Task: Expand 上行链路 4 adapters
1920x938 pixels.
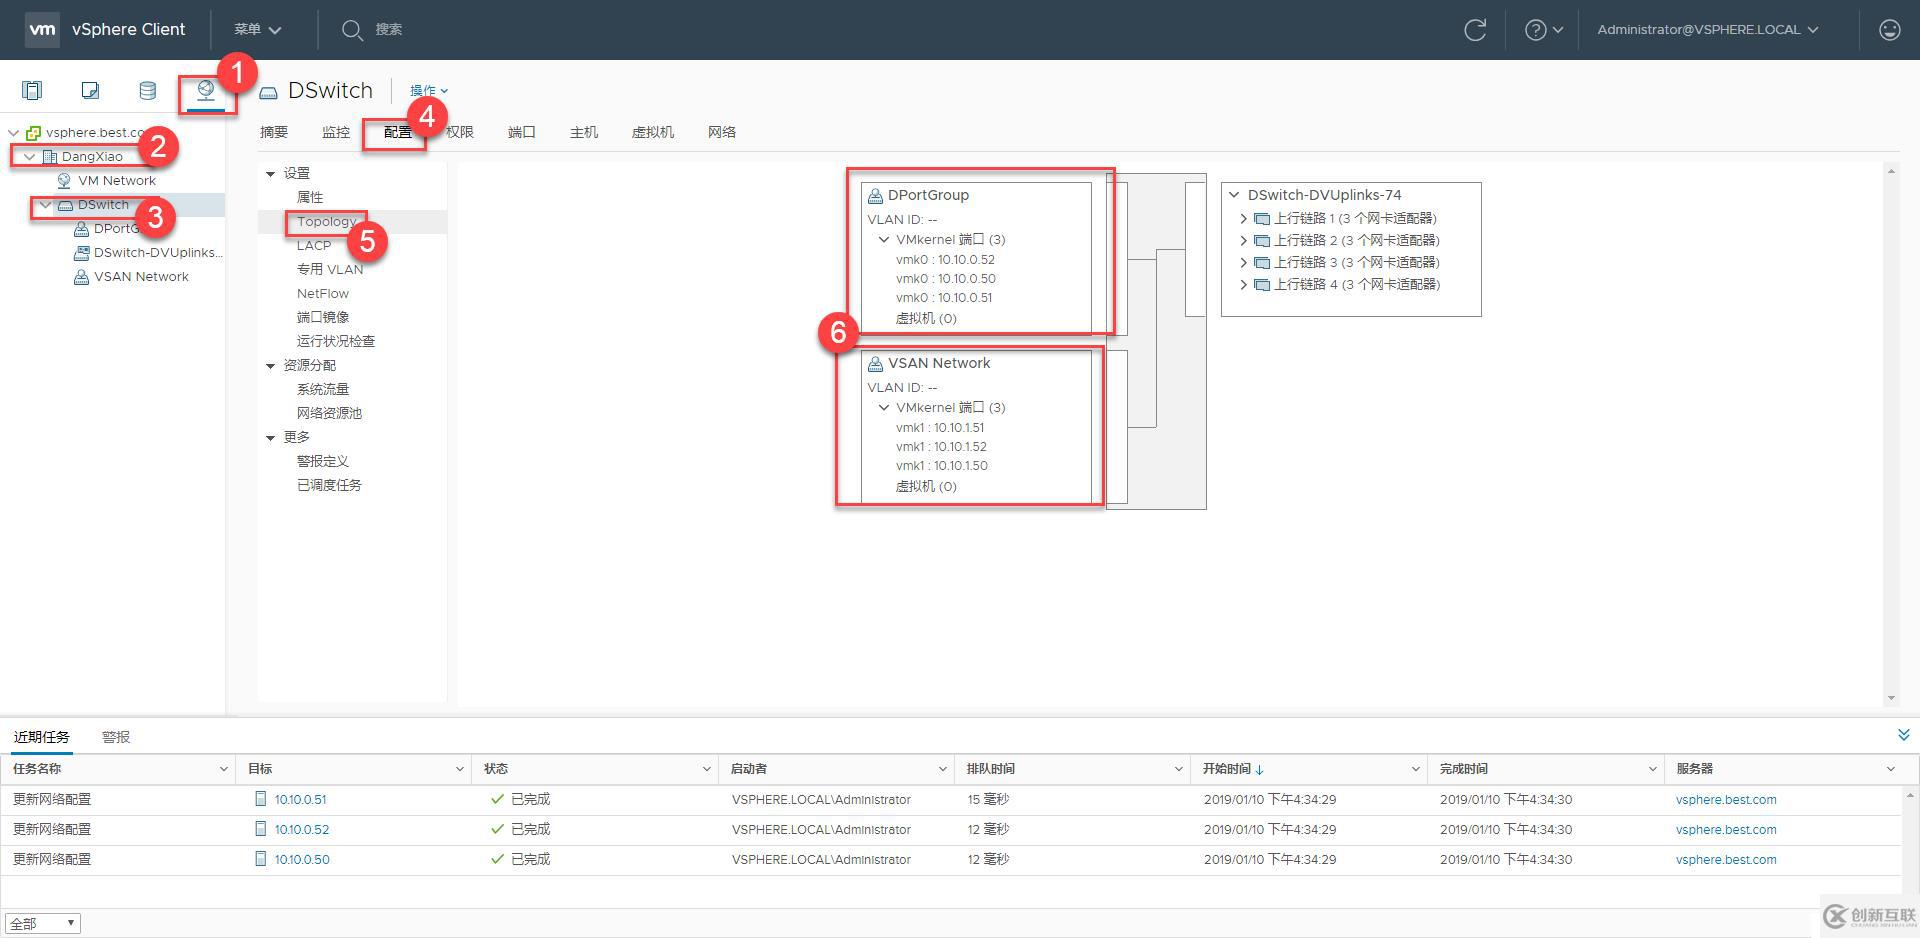Action: pyautogui.click(x=1243, y=284)
